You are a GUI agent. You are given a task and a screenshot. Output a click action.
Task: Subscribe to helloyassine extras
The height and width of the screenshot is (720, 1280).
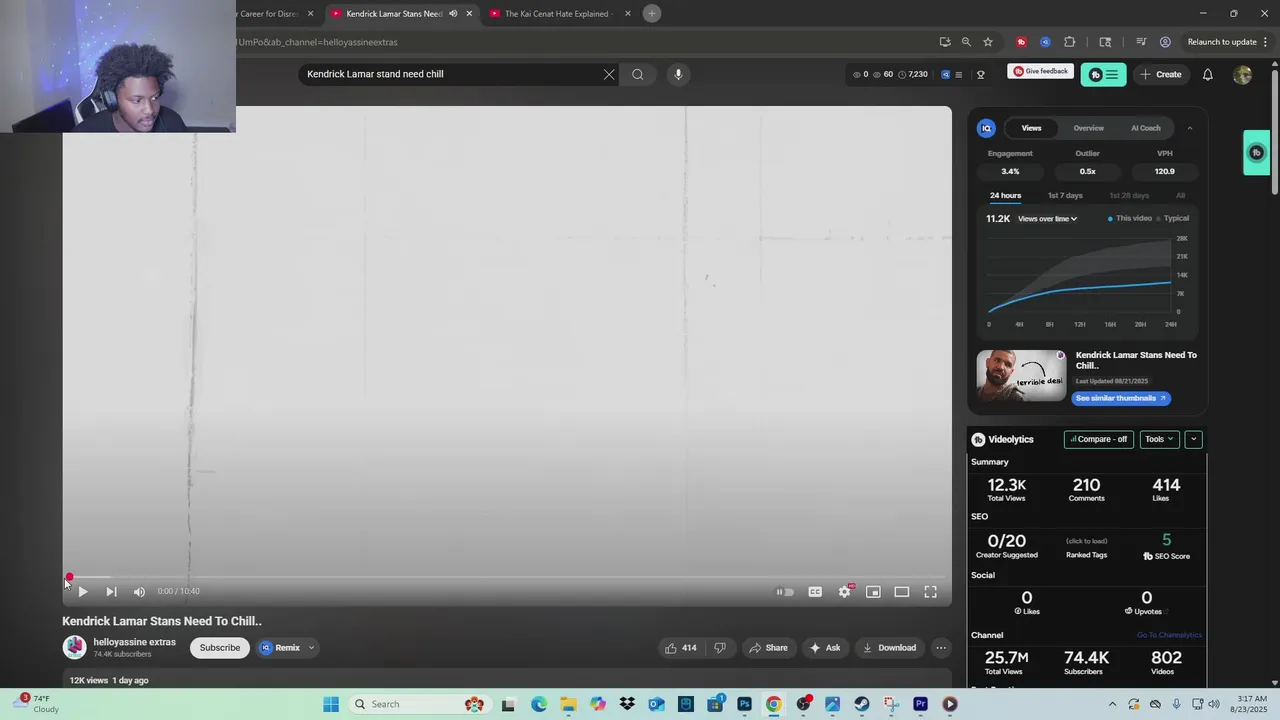click(220, 648)
